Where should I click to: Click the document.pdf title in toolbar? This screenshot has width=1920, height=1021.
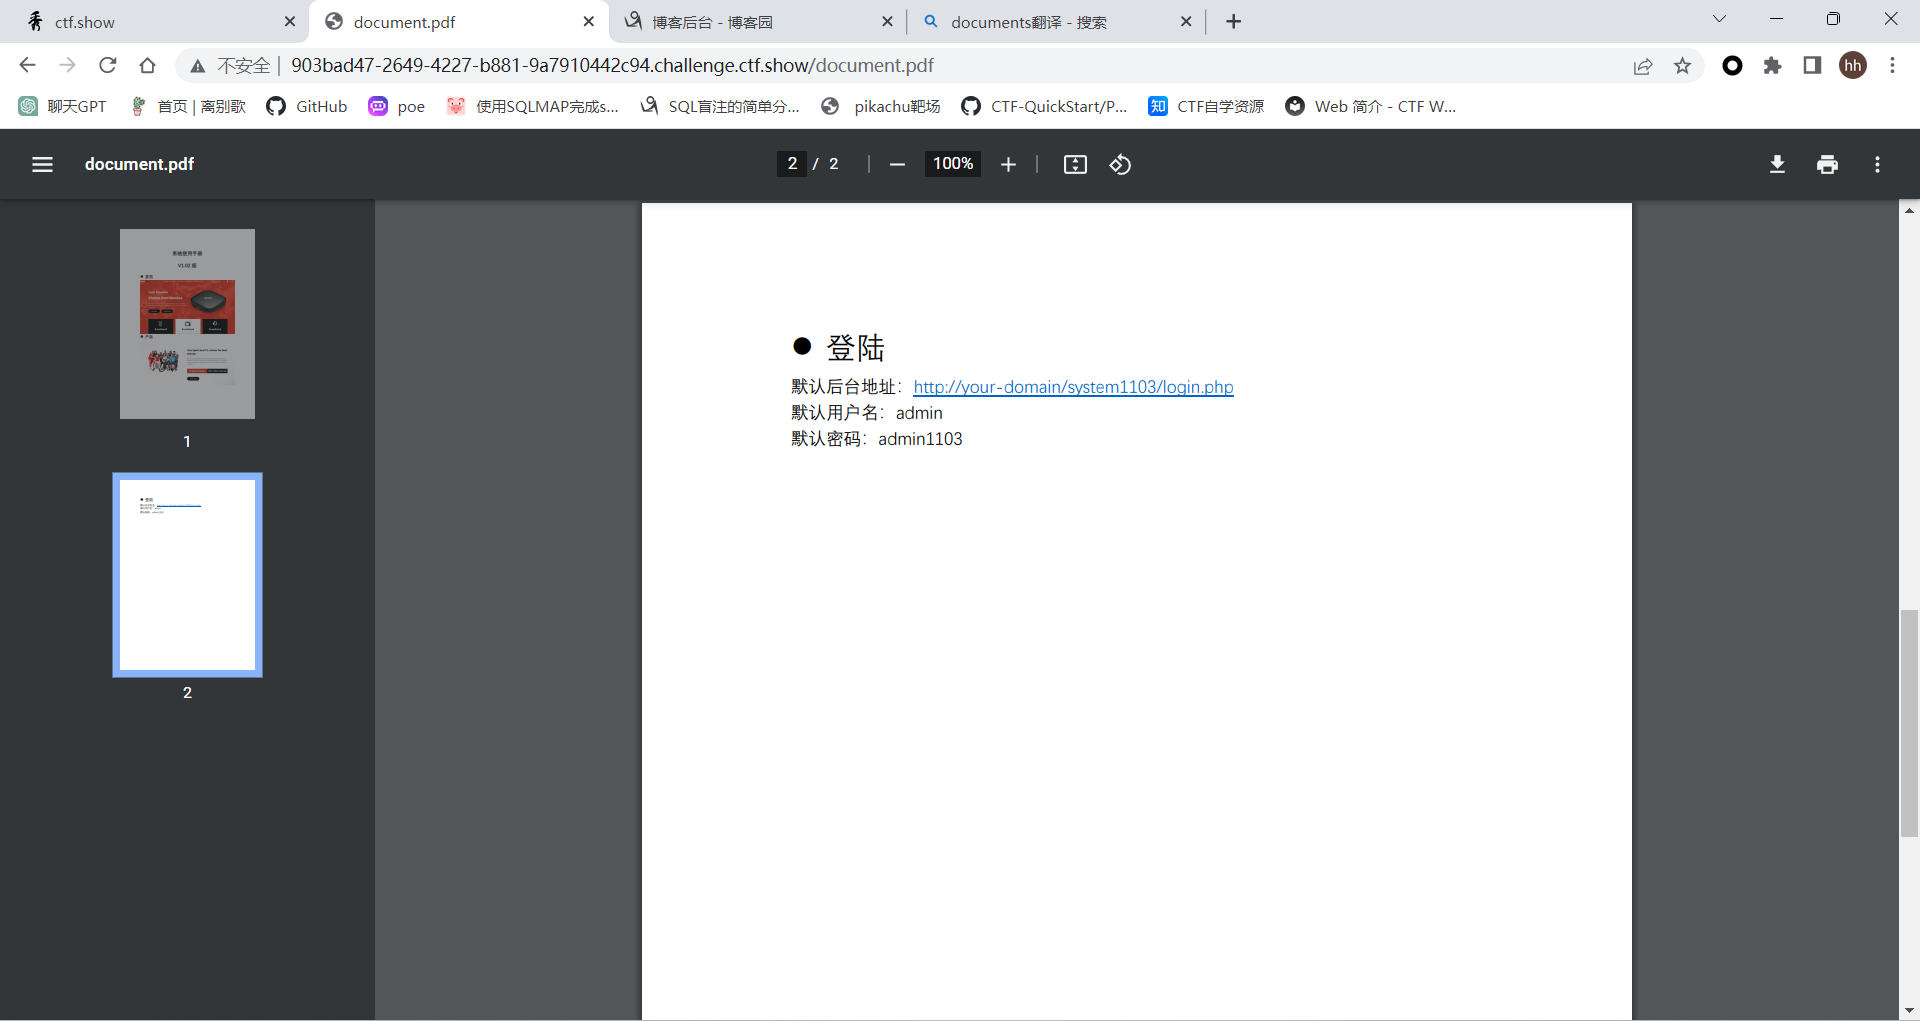[x=139, y=164]
